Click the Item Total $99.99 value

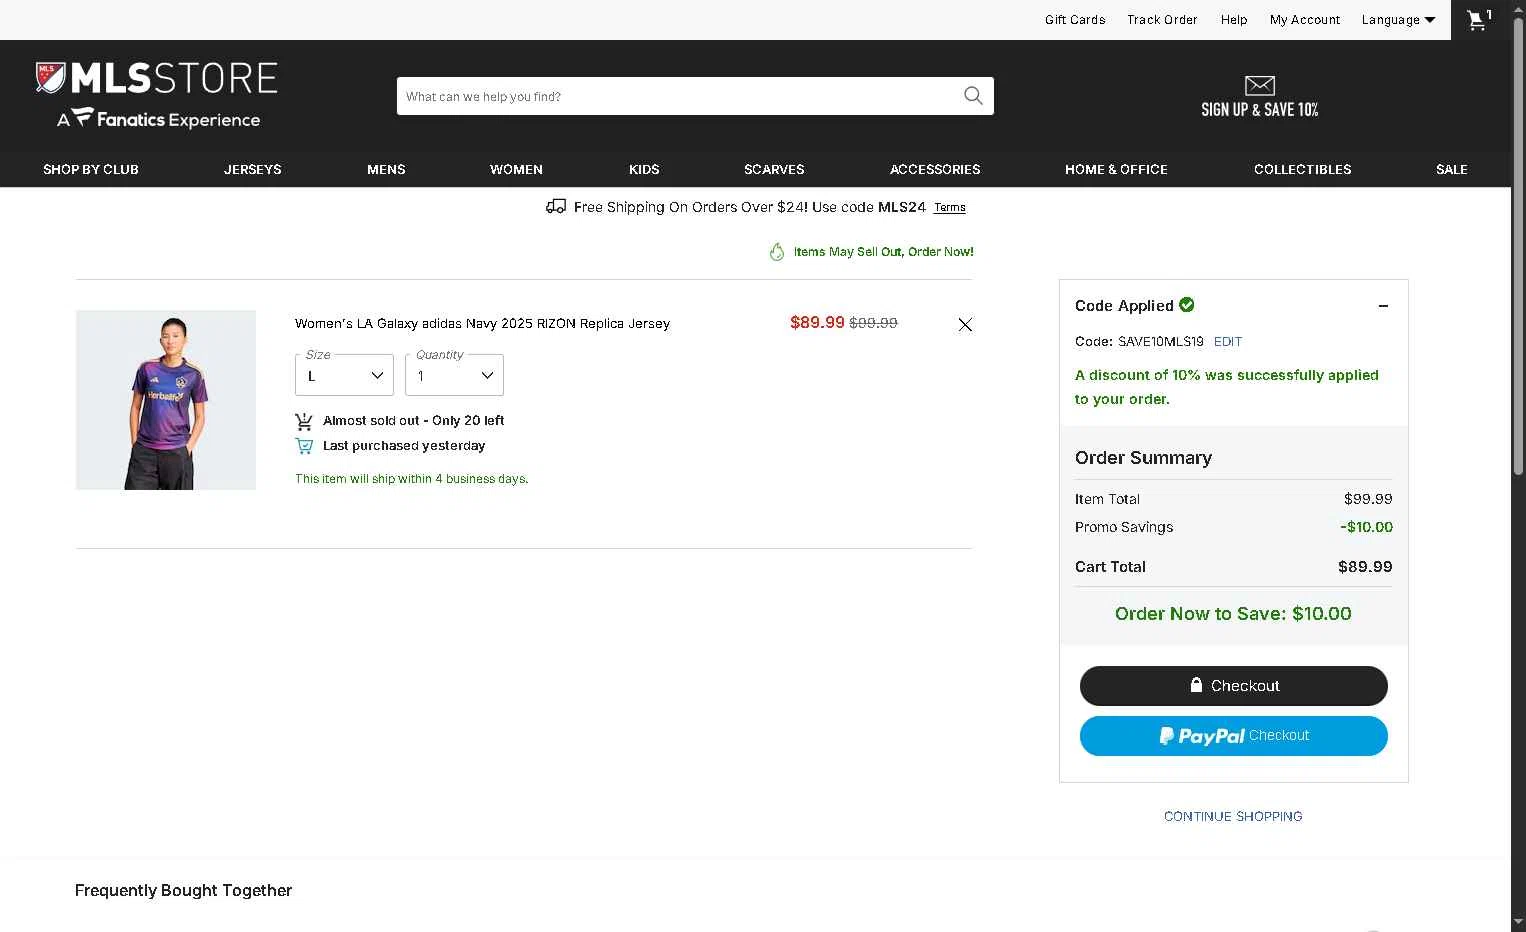pos(1368,499)
